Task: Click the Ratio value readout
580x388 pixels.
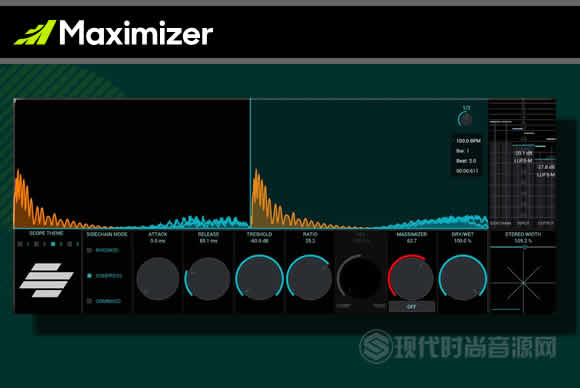Action: [x=310, y=241]
